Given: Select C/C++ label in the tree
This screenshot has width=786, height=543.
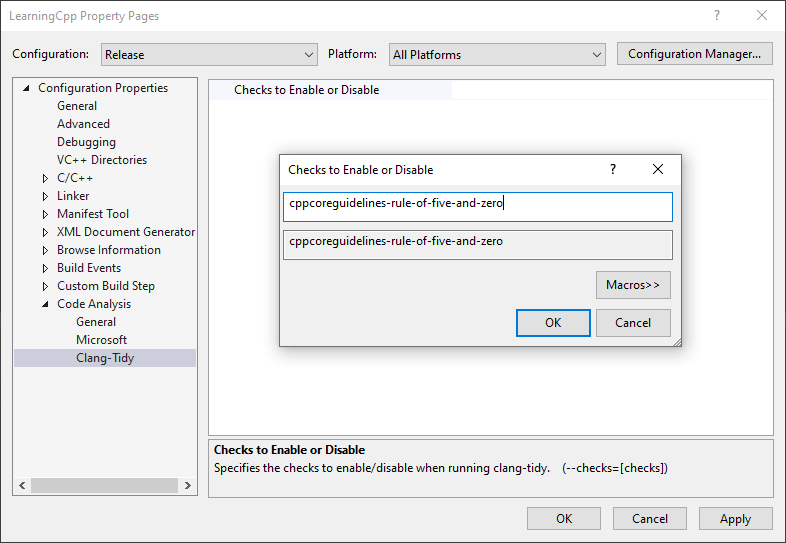Looking at the screenshot, I should tap(75, 178).
